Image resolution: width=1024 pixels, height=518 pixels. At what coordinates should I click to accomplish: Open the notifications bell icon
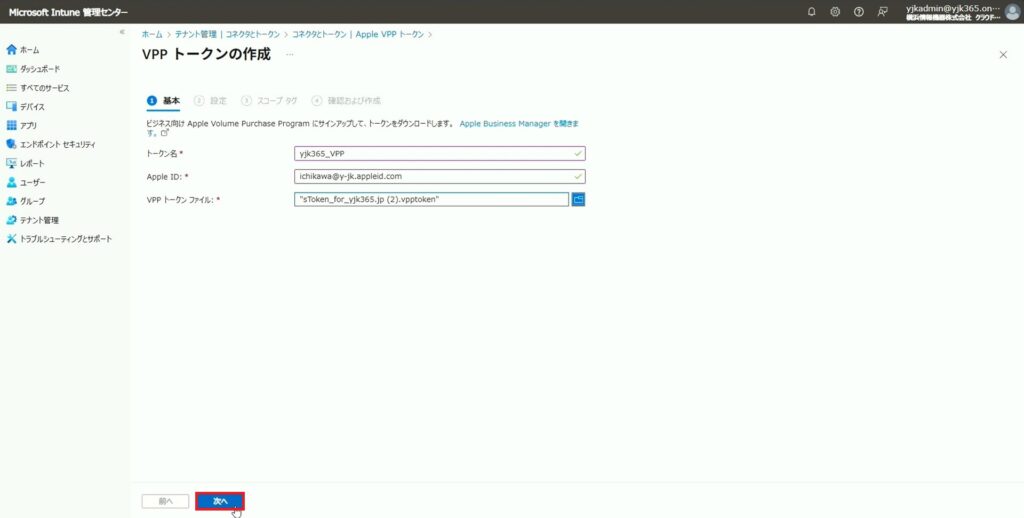[812, 12]
